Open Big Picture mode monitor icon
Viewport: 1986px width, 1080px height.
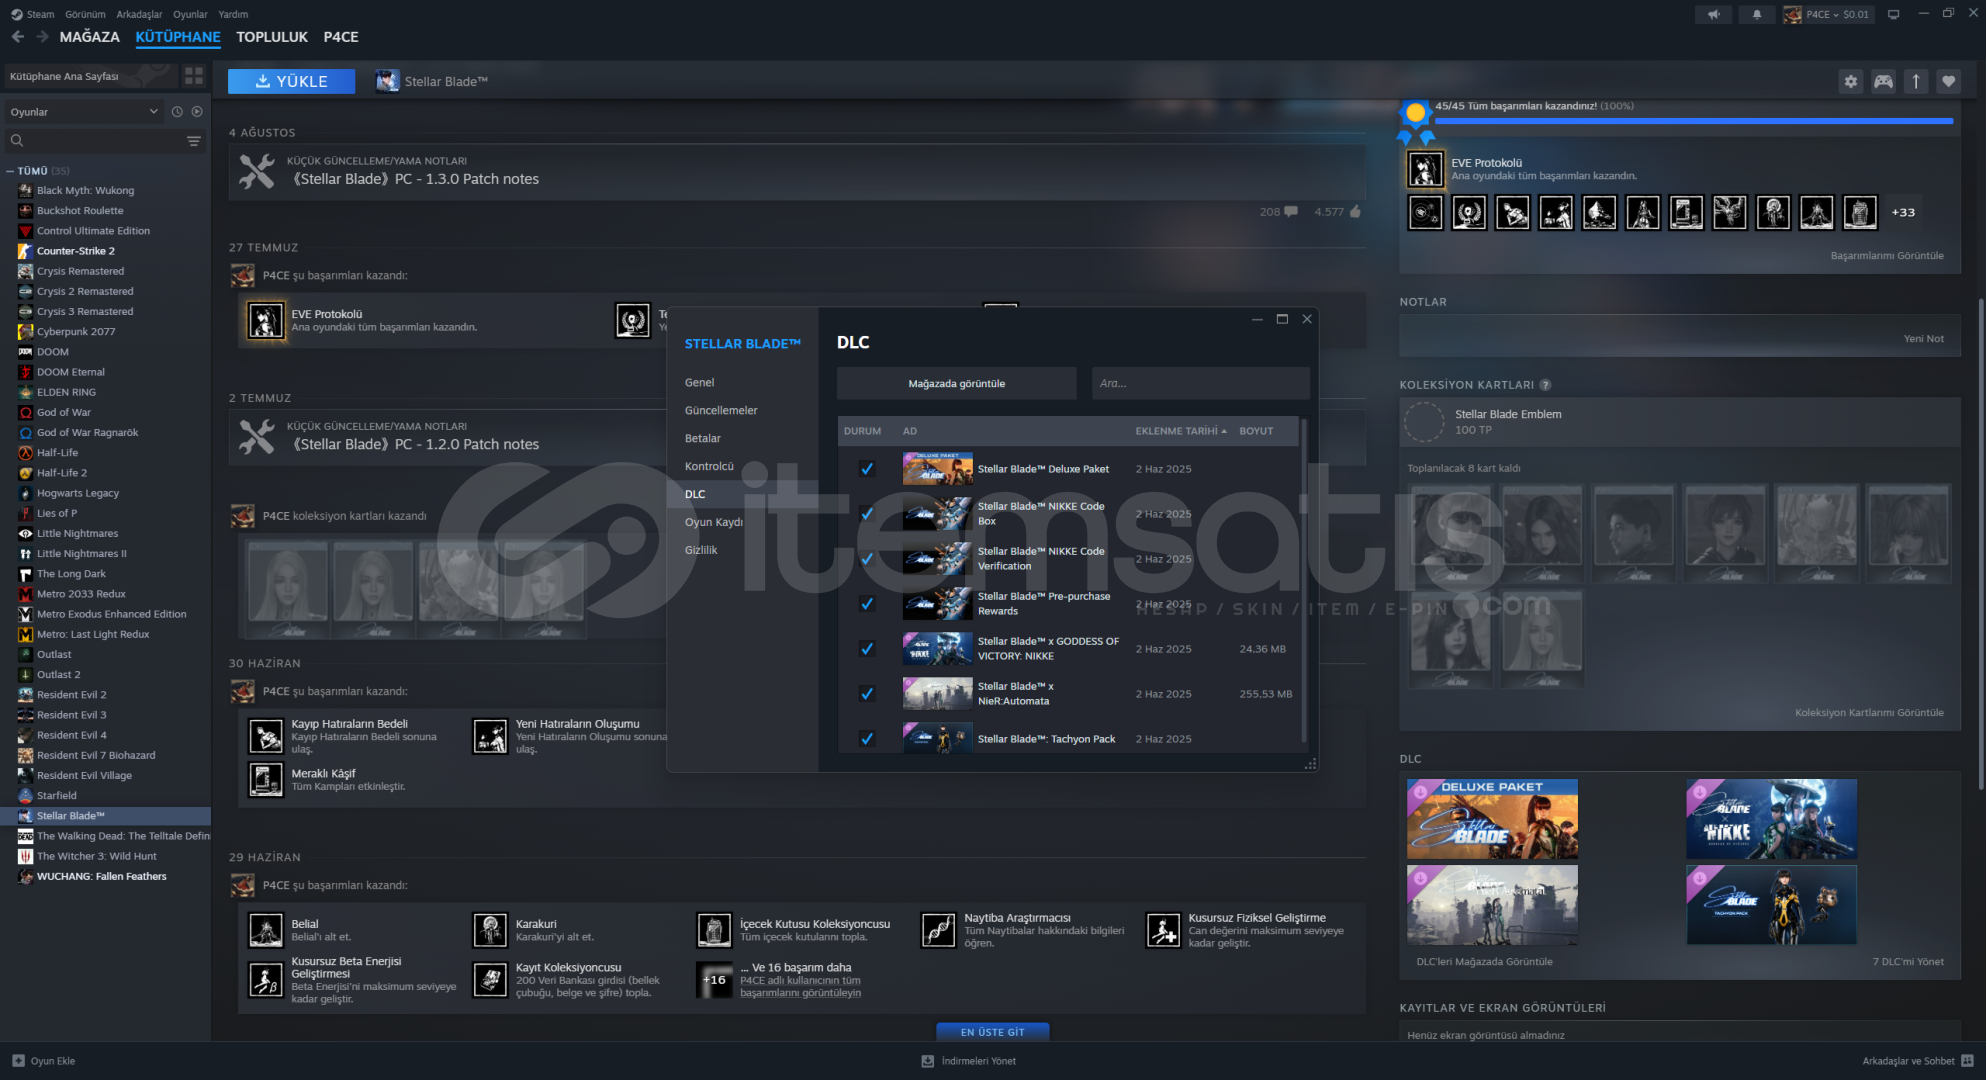[1893, 14]
